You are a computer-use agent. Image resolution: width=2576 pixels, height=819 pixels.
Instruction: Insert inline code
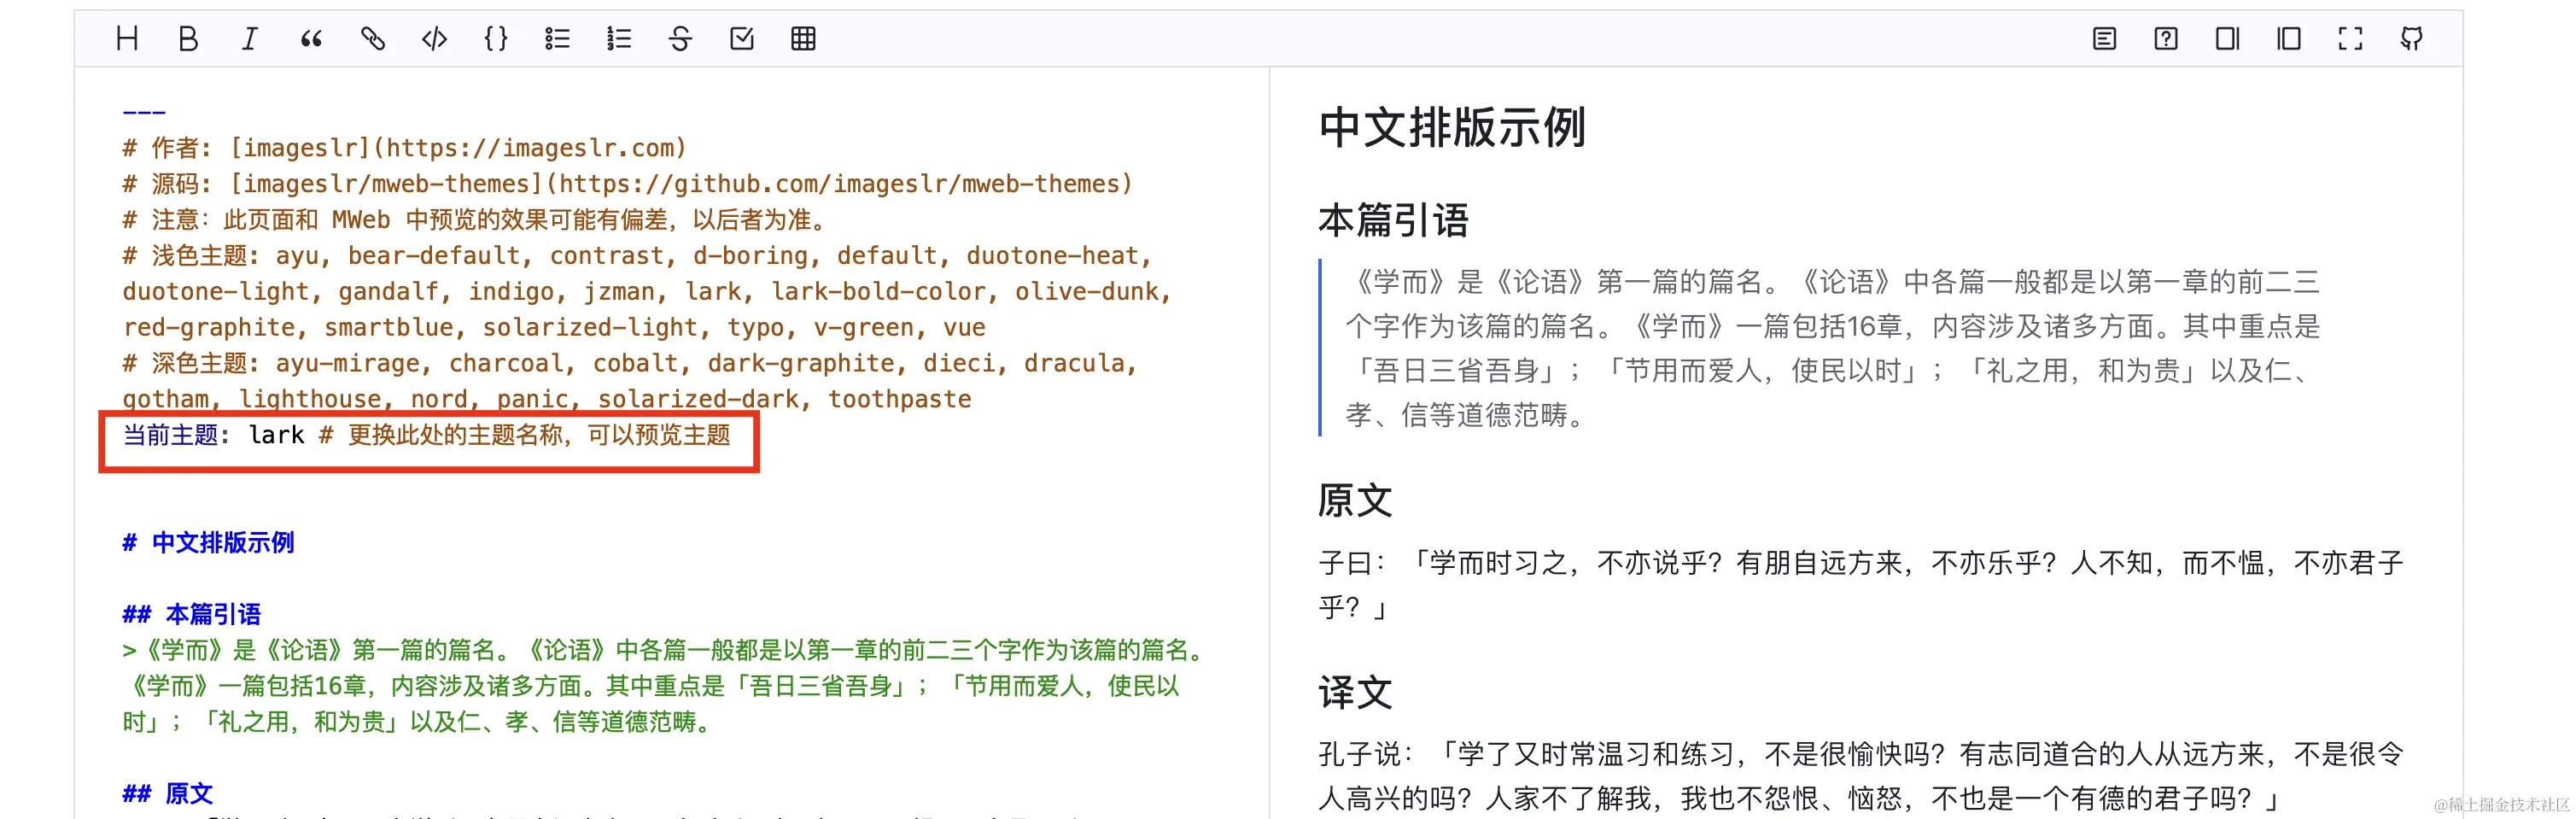(x=434, y=39)
